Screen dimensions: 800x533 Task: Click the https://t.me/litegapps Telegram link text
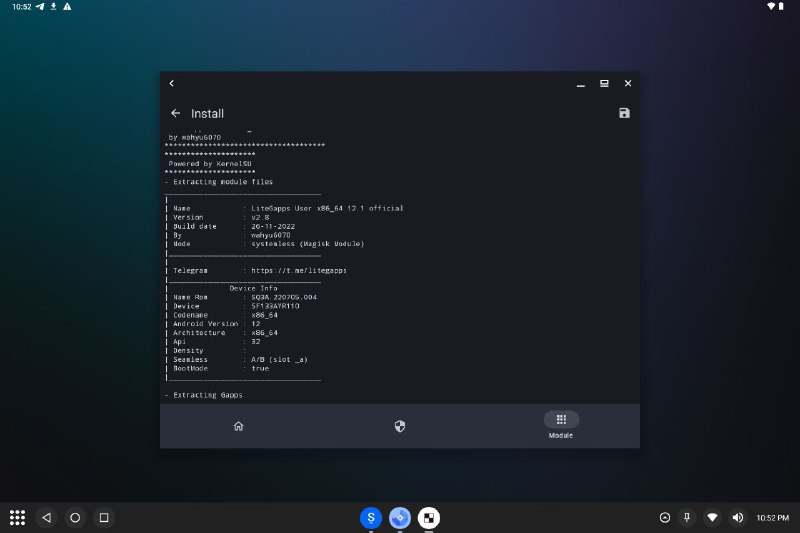tap(299, 270)
